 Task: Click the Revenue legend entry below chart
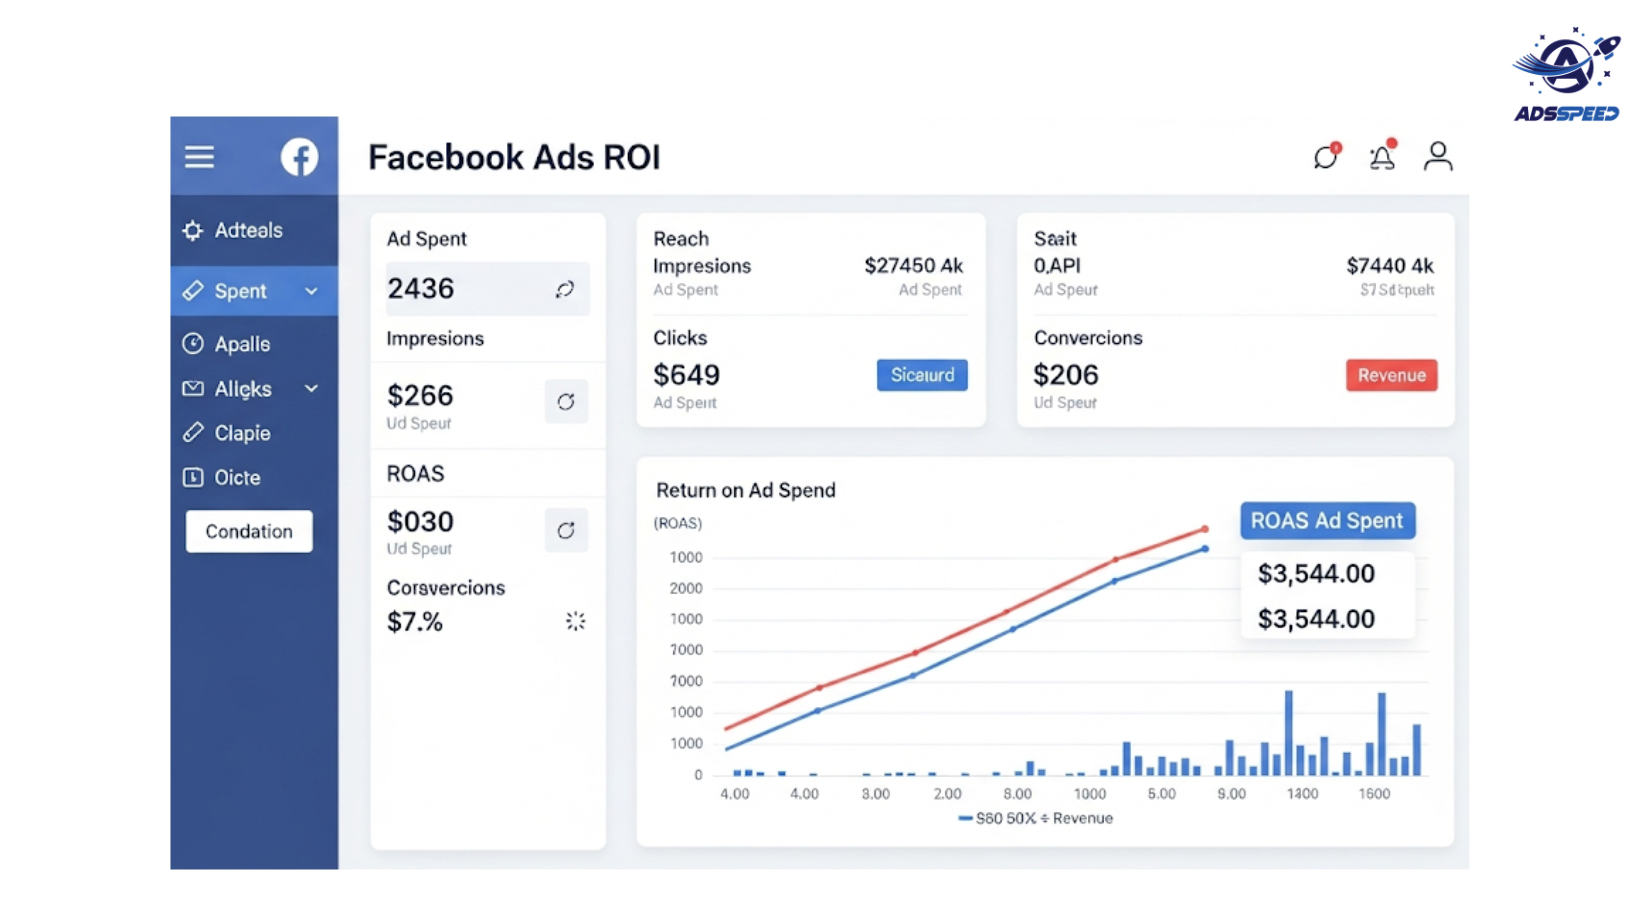coord(1037,818)
